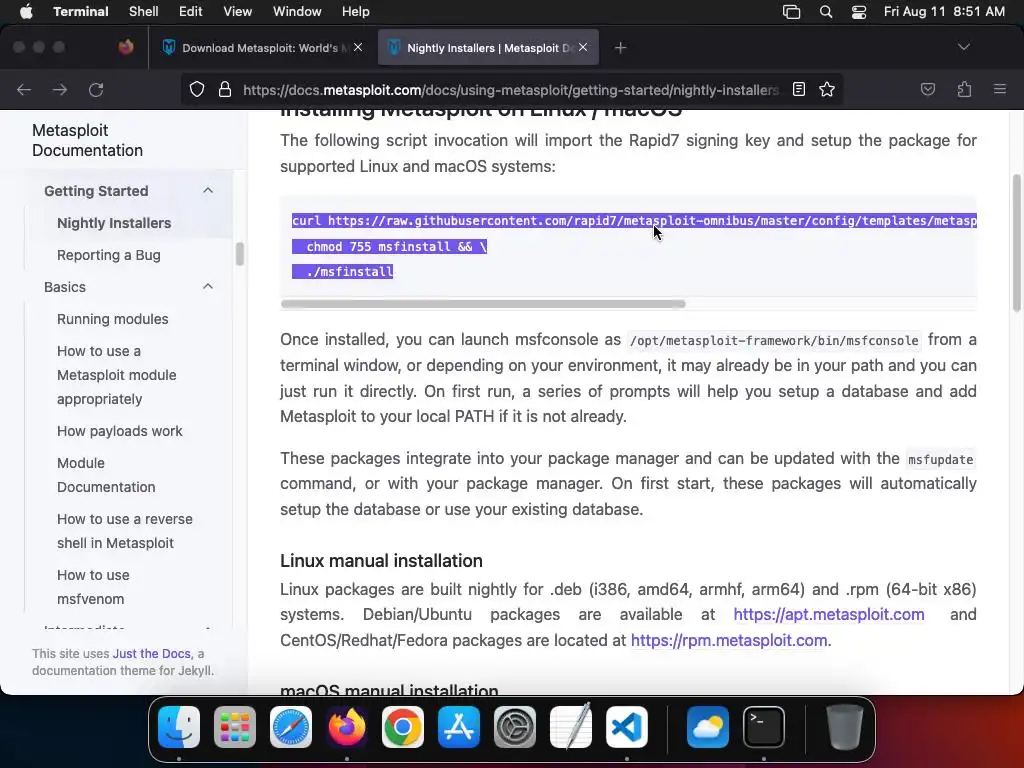Collapse the Getting Started section

pos(208,191)
